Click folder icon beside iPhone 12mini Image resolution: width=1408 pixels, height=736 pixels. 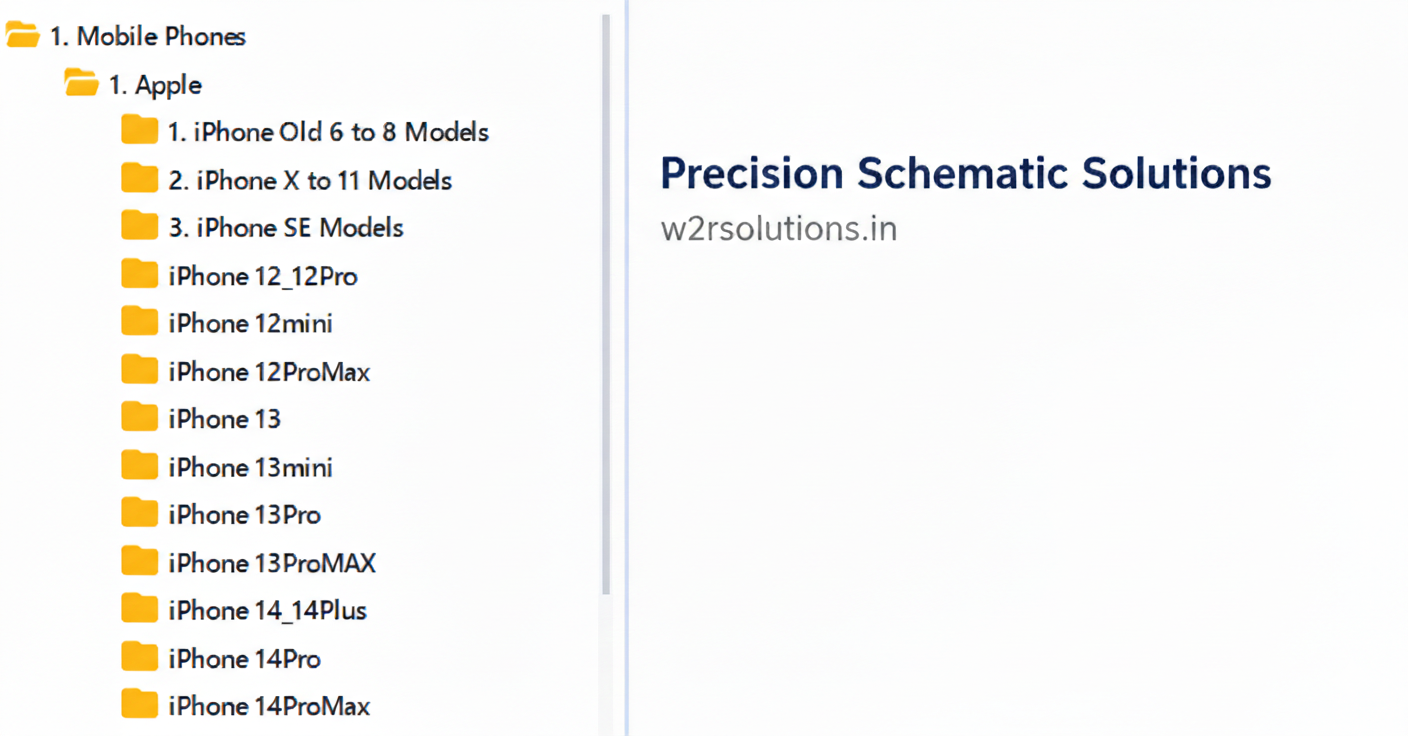pos(139,323)
